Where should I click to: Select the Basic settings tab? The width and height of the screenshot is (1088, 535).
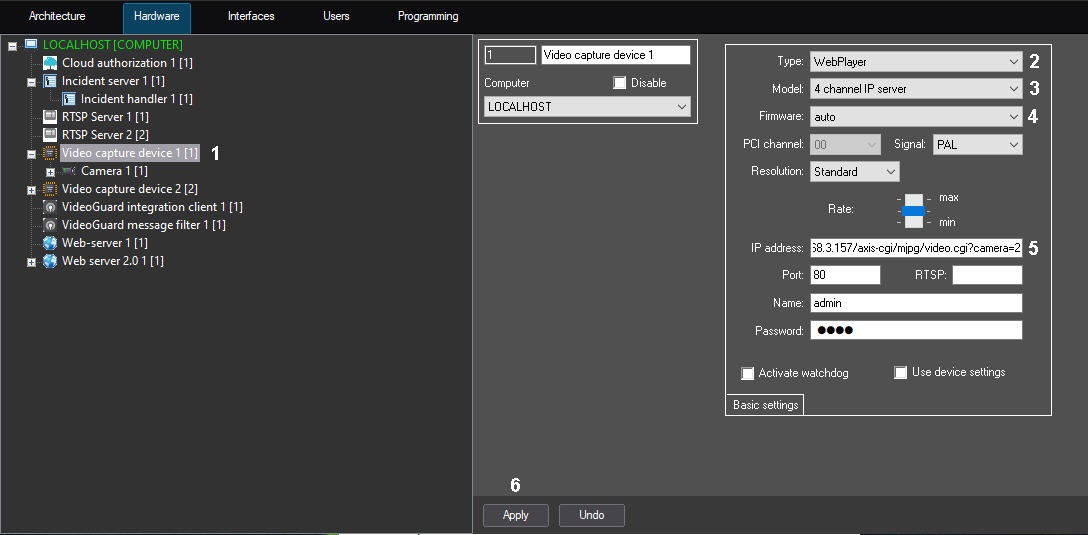coord(765,405)
